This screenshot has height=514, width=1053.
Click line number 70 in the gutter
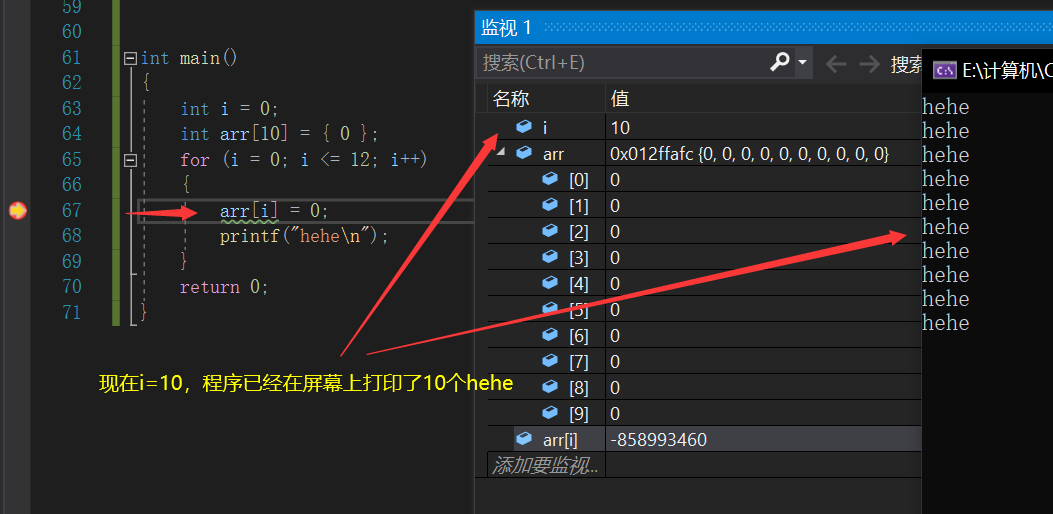click(x=71, y=287)
